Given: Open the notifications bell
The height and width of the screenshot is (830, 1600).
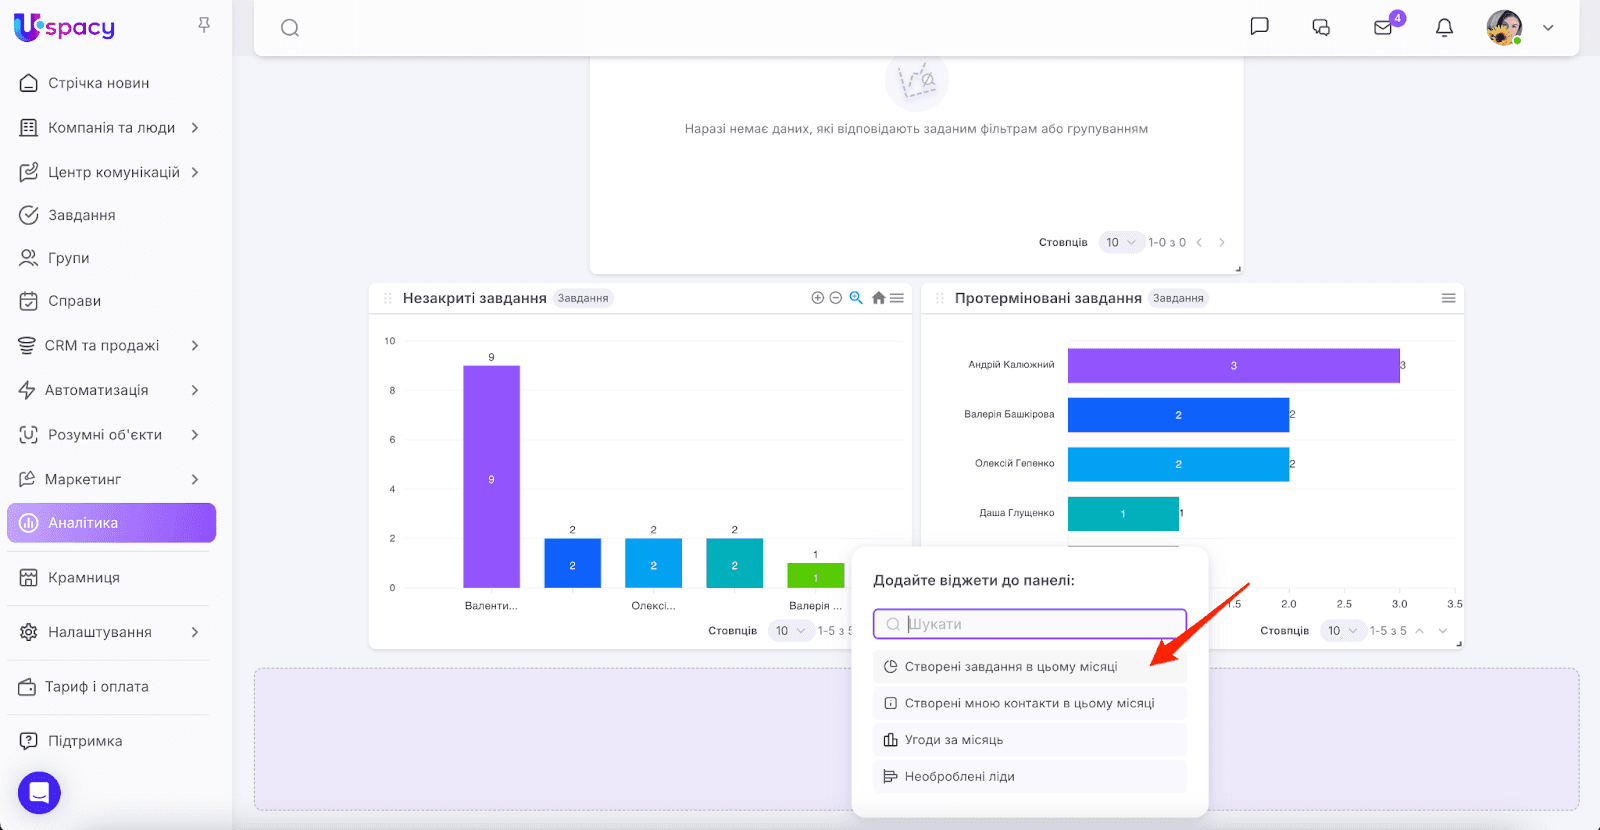Looking at the screenshot, I should (1444, 28).
